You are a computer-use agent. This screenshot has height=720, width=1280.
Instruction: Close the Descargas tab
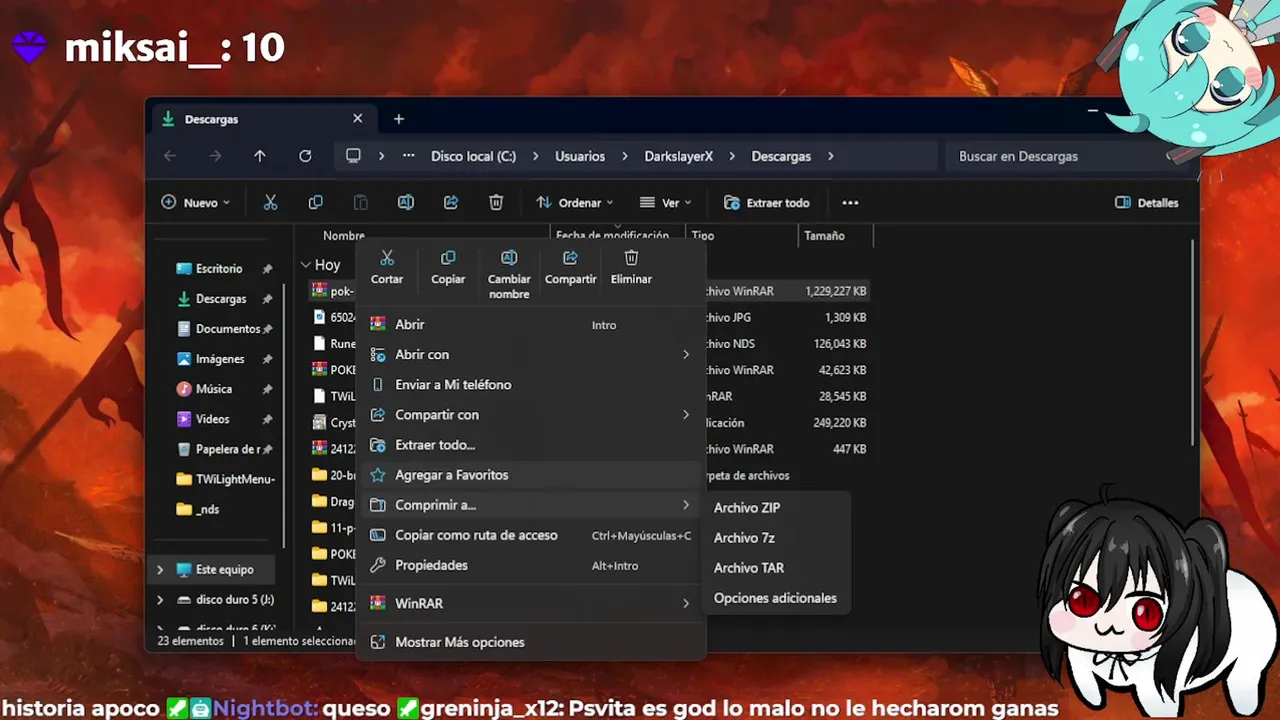(357, 119)
